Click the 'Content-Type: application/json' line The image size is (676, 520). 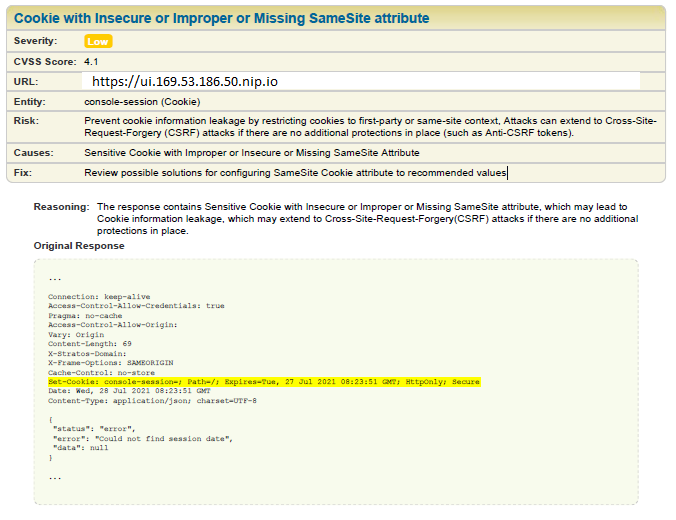pos(152,401)
